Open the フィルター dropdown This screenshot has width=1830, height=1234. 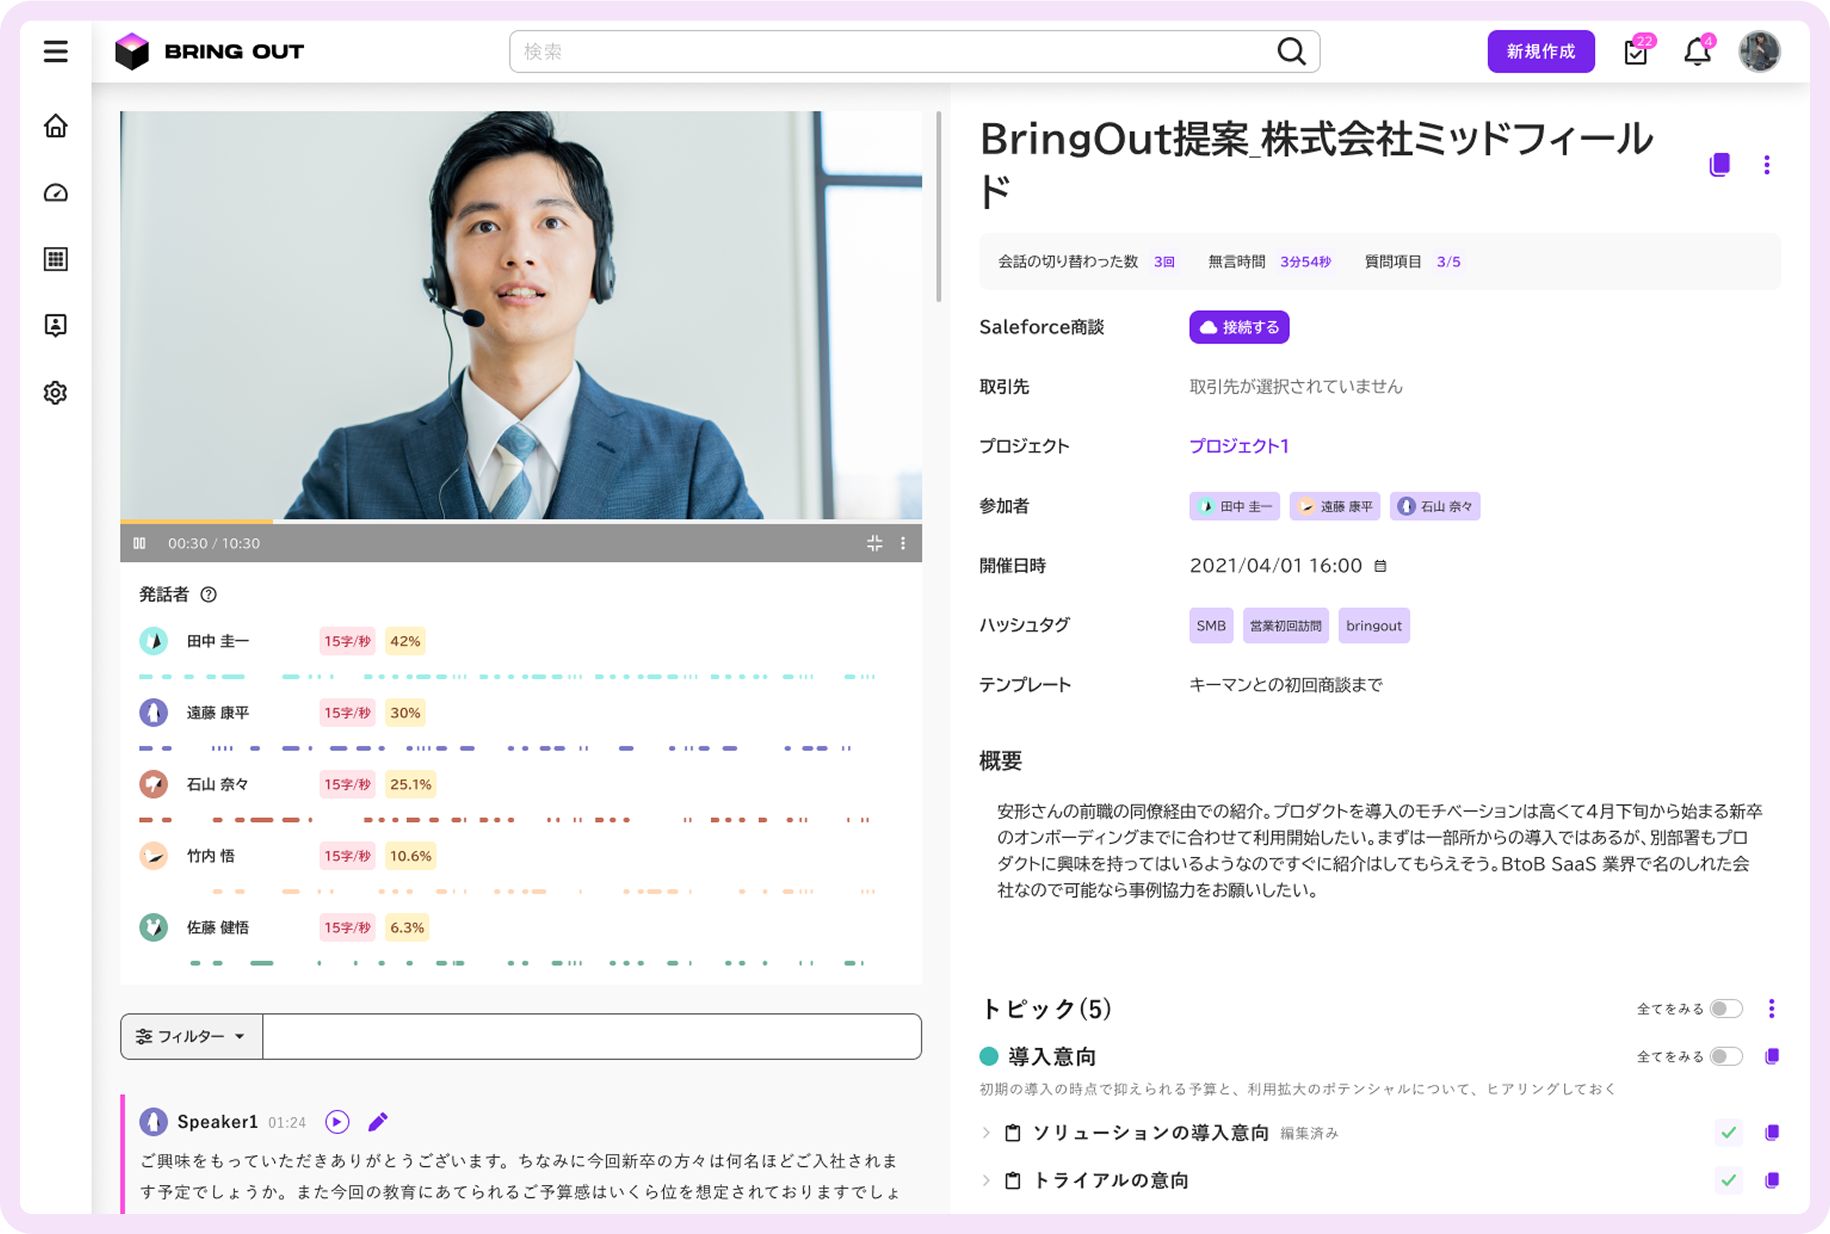[x=191, y=1036]
